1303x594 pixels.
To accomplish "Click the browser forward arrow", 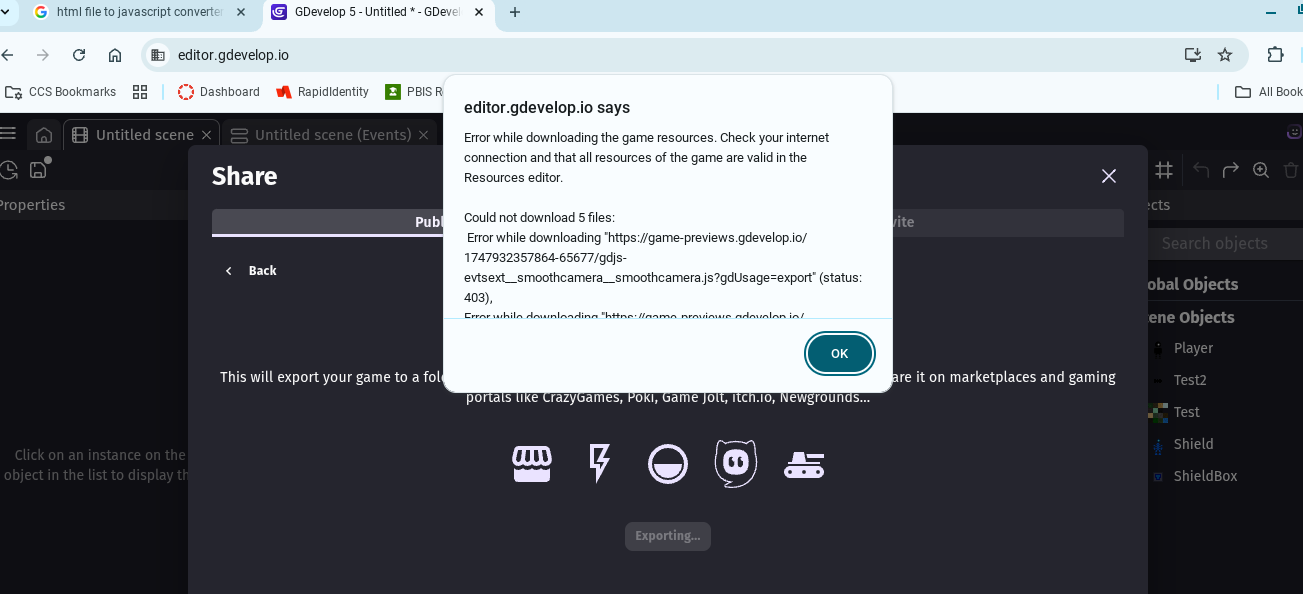I will [x=43, y=55].
